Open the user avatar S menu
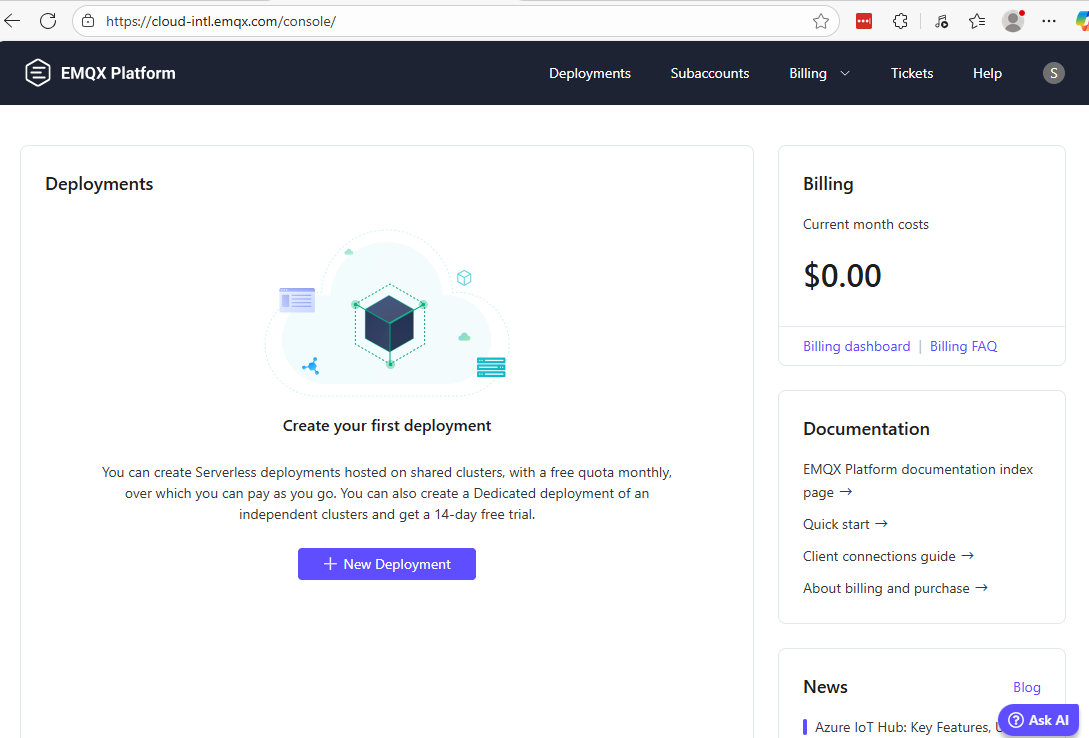The height and width of the screenshot is (738, 1089). click(1053, 73)
